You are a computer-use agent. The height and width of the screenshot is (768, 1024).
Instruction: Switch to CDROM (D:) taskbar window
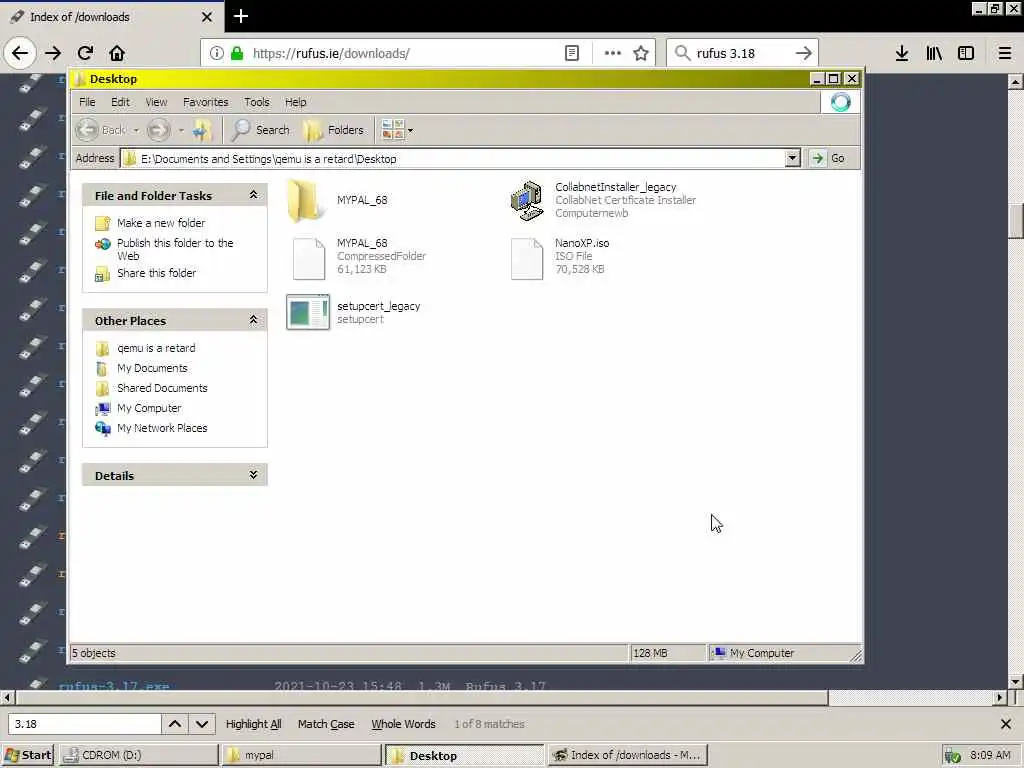139,755
